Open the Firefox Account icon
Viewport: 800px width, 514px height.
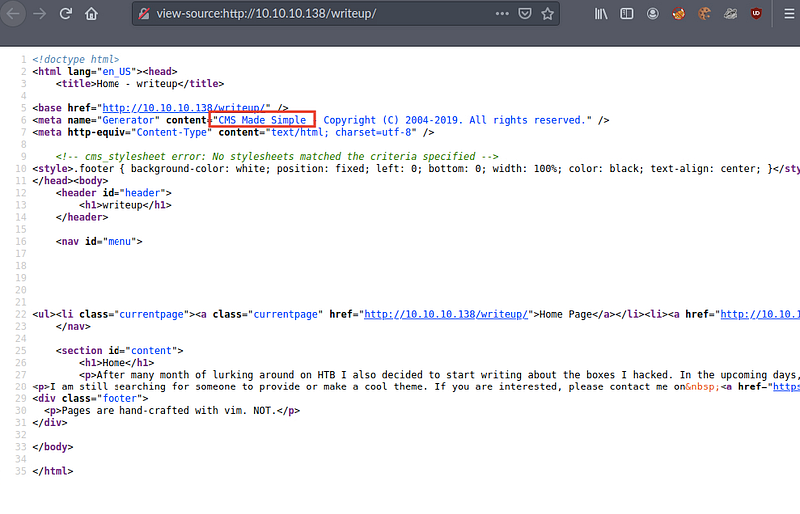coord(653,14)
